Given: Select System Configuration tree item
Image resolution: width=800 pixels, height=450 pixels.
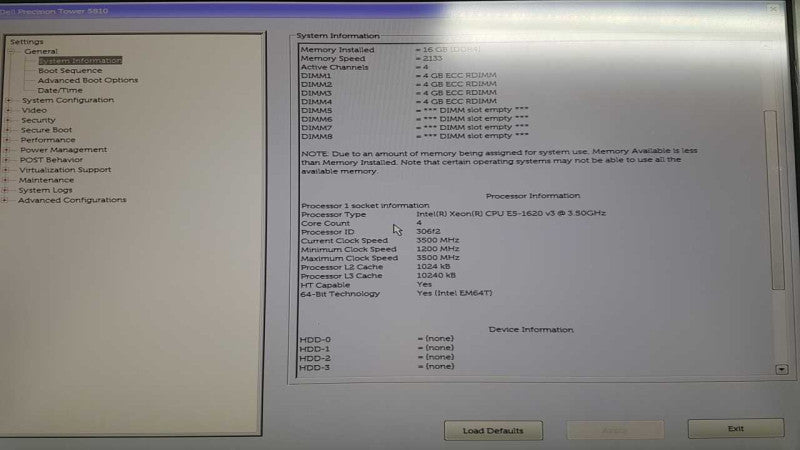Looking at the screenshot, I should 68,100.
